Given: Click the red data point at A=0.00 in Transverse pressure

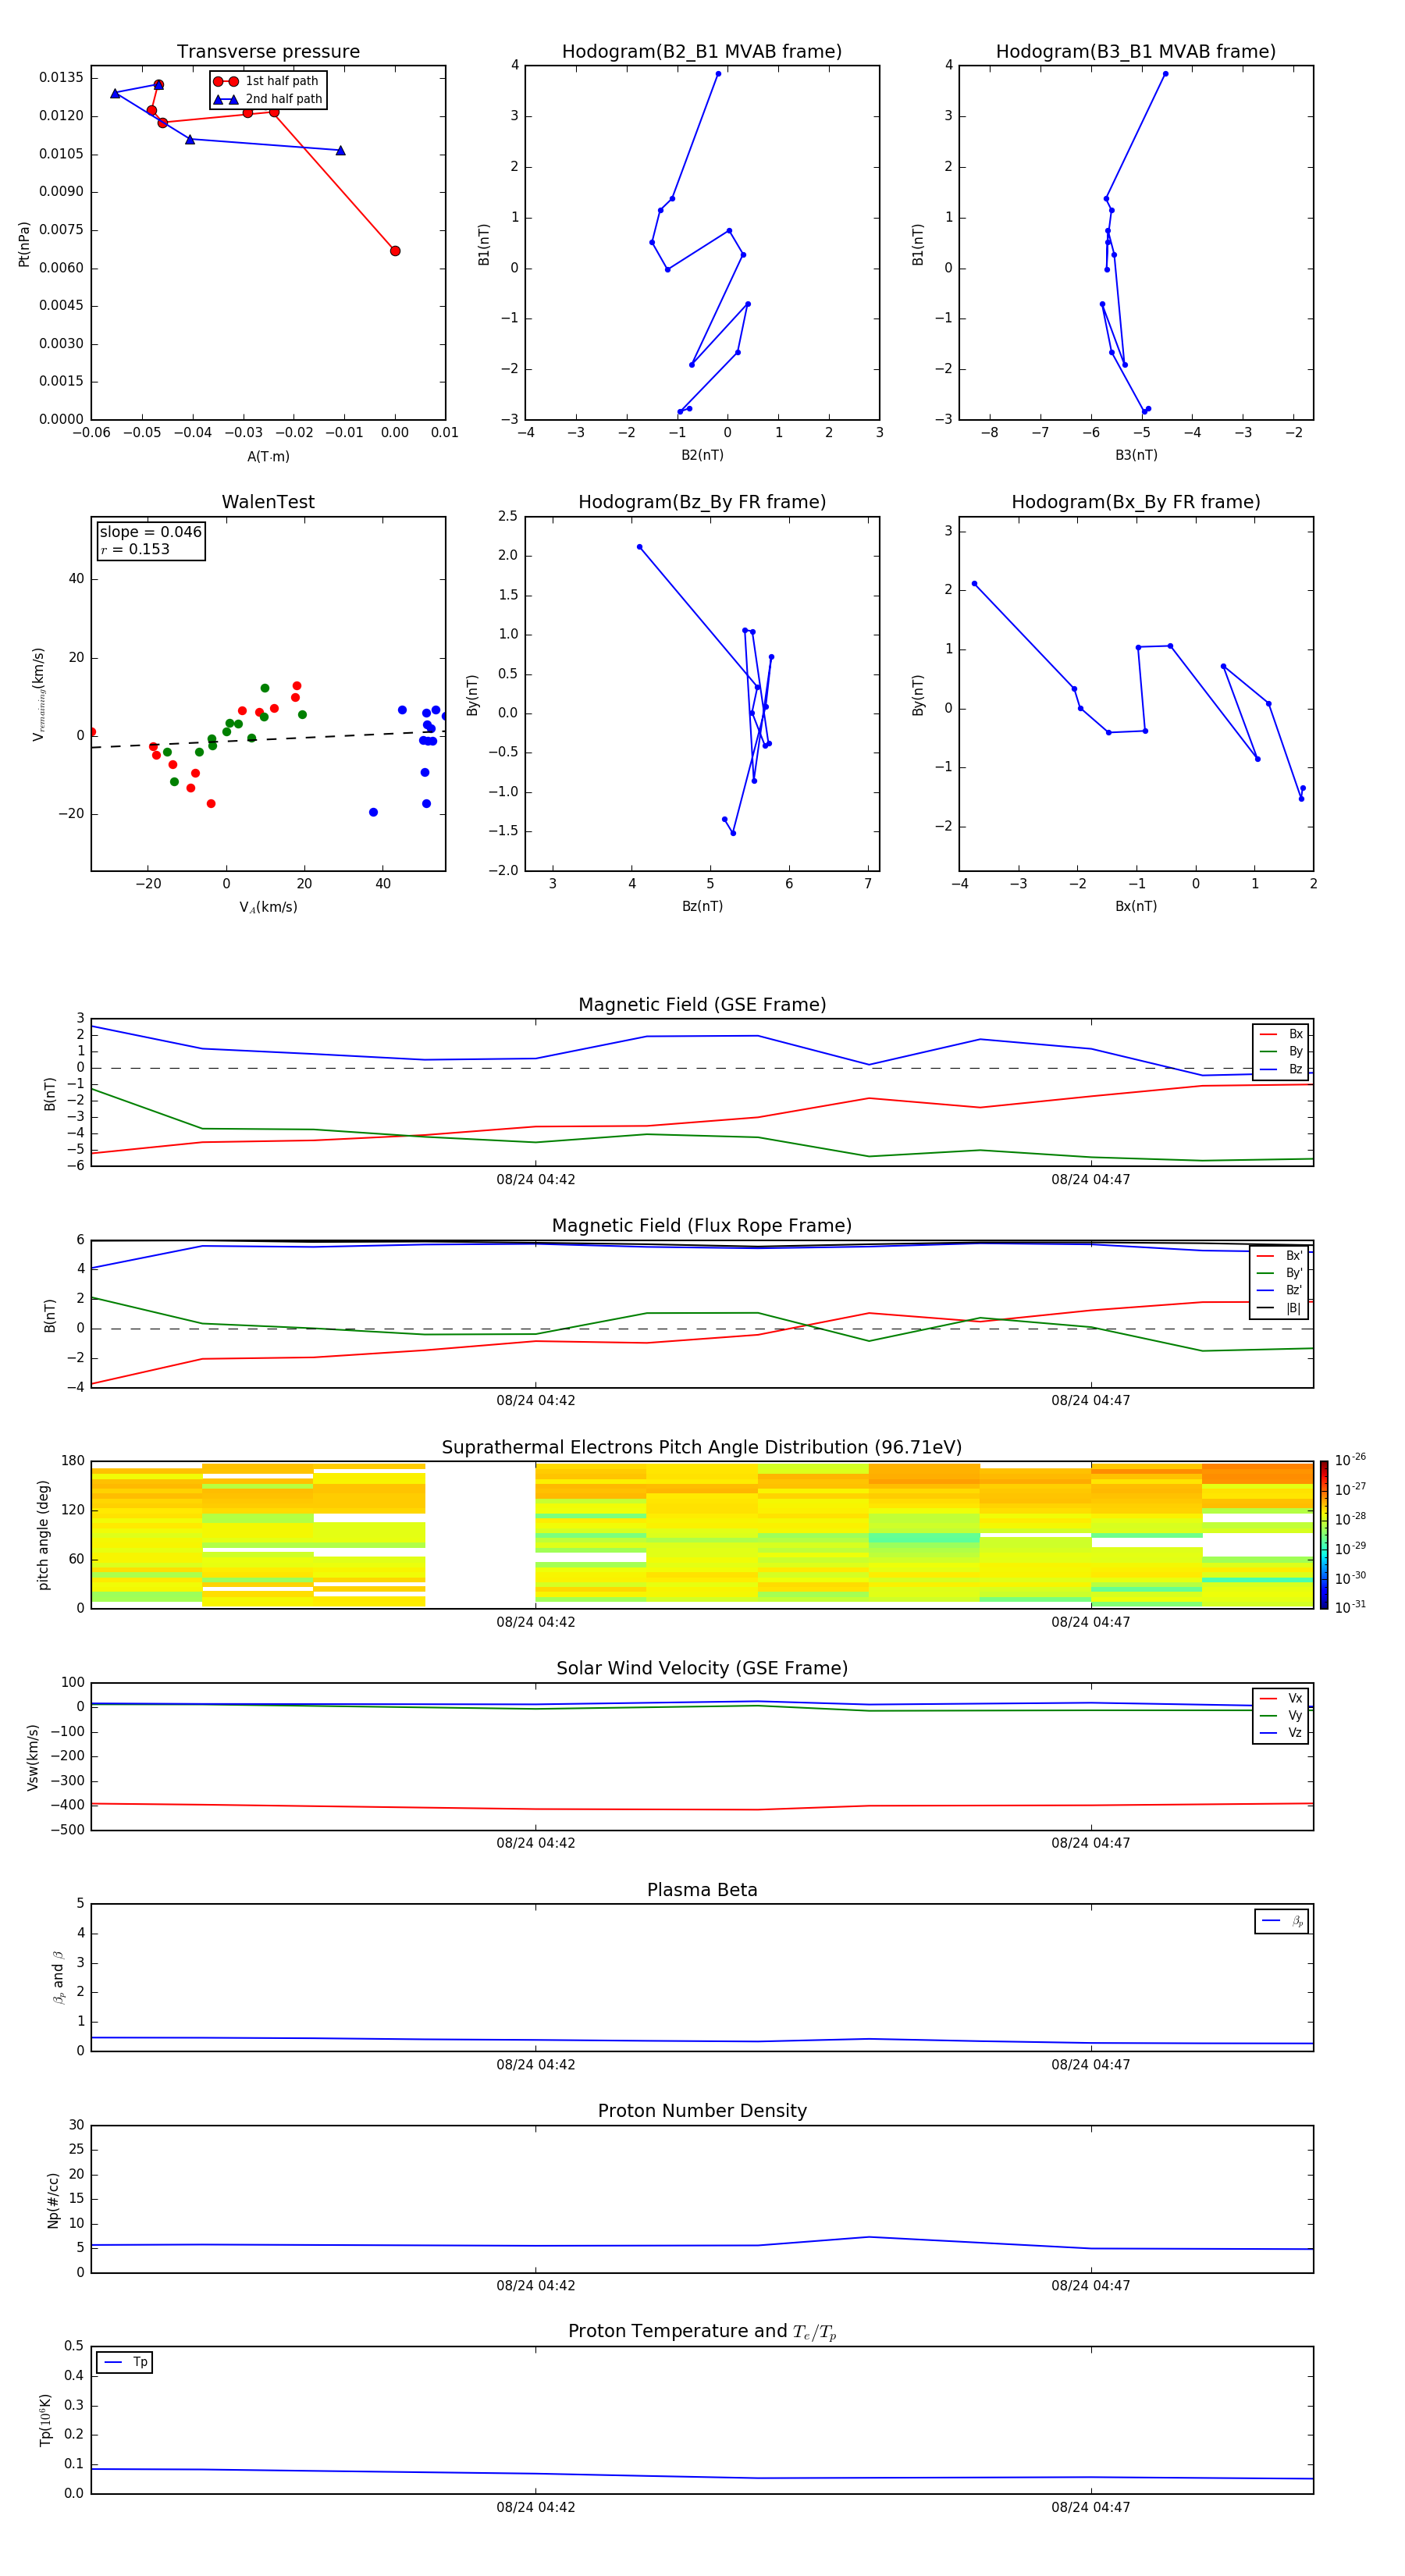Looking at the screenshot, I should 395,251.
